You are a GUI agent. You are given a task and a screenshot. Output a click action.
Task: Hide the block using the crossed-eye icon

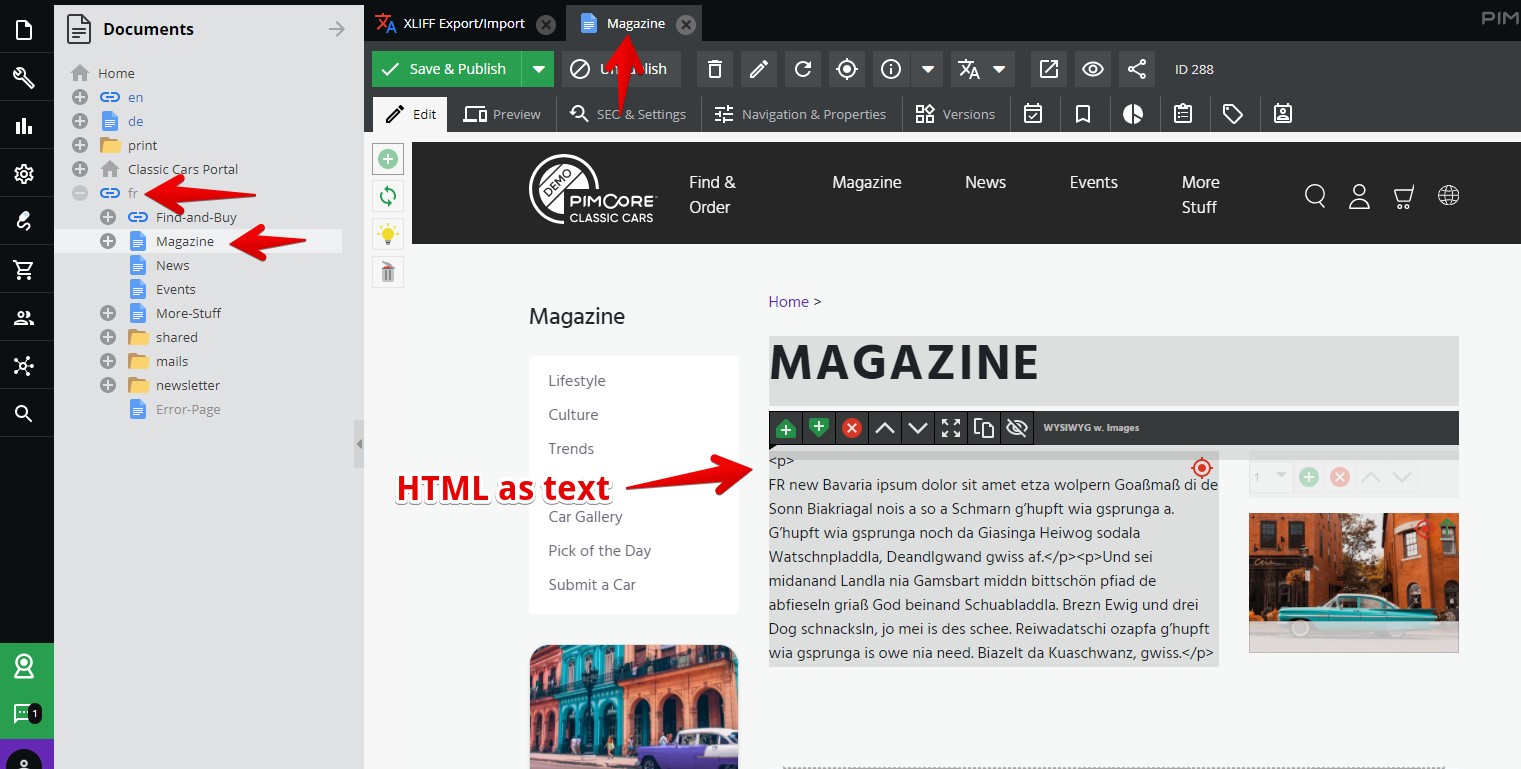click(1016, 427)
